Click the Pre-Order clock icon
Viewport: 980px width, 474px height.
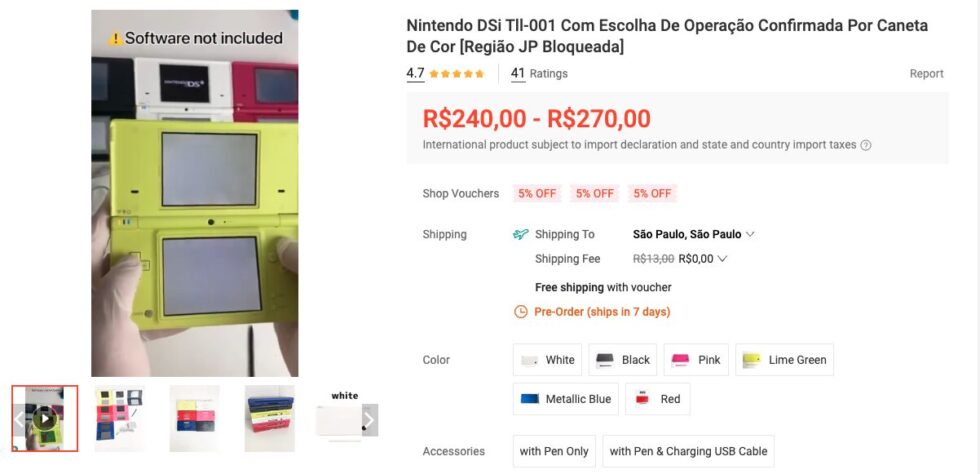[520, 312]
